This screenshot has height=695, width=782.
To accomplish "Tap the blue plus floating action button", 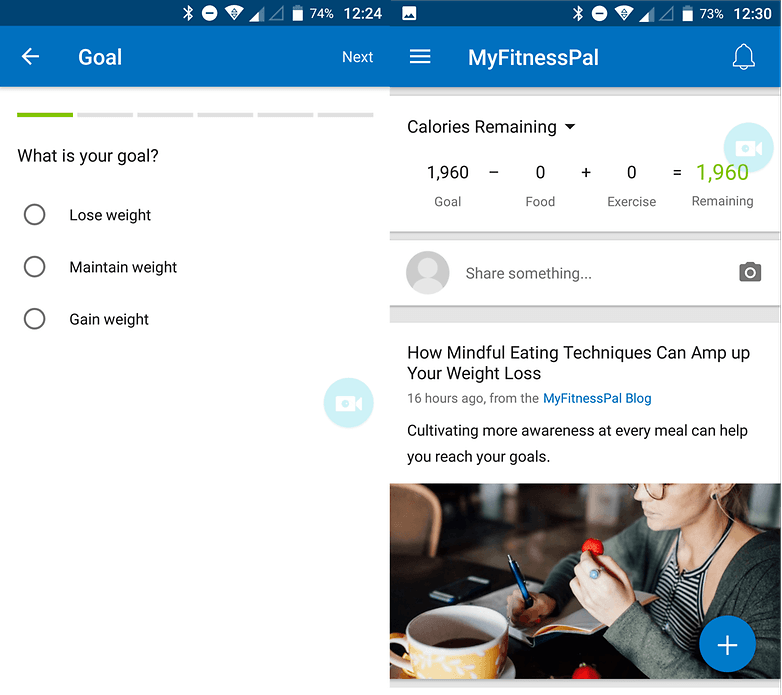I will click(x=727, y=645).
